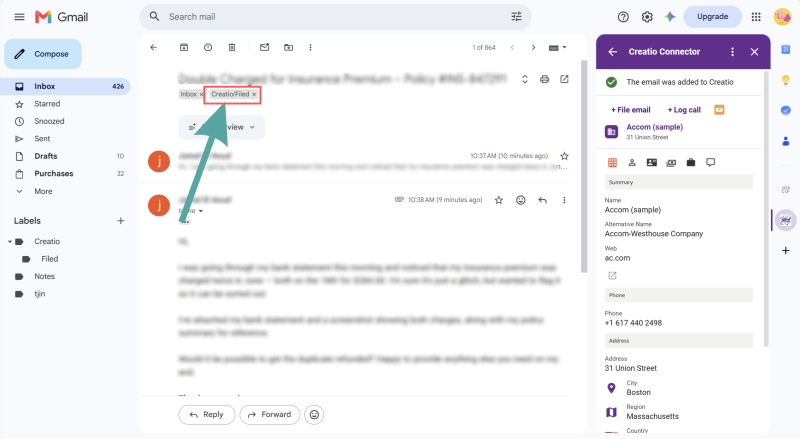Star the 10:37 AM message
Viewport: 800px width, 439px height.
coord(564,156)
